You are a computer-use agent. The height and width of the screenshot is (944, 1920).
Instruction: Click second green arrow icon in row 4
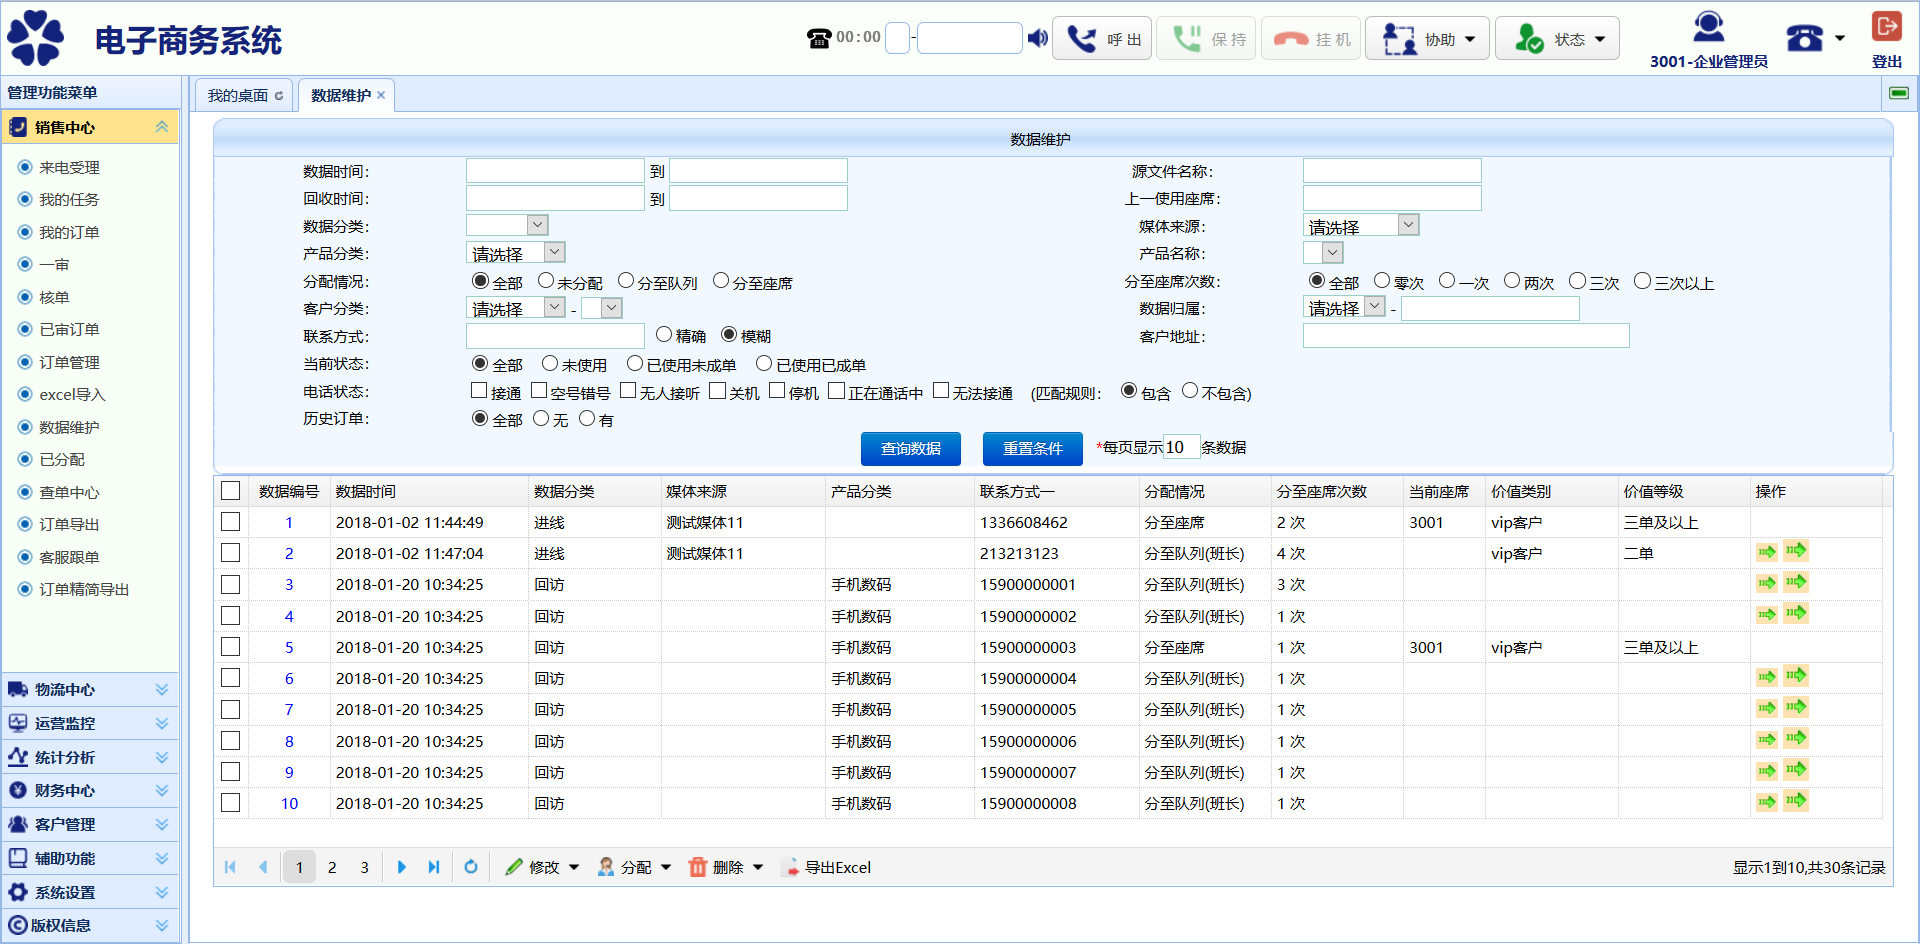pyautogui.click(x=1796, y=613)
